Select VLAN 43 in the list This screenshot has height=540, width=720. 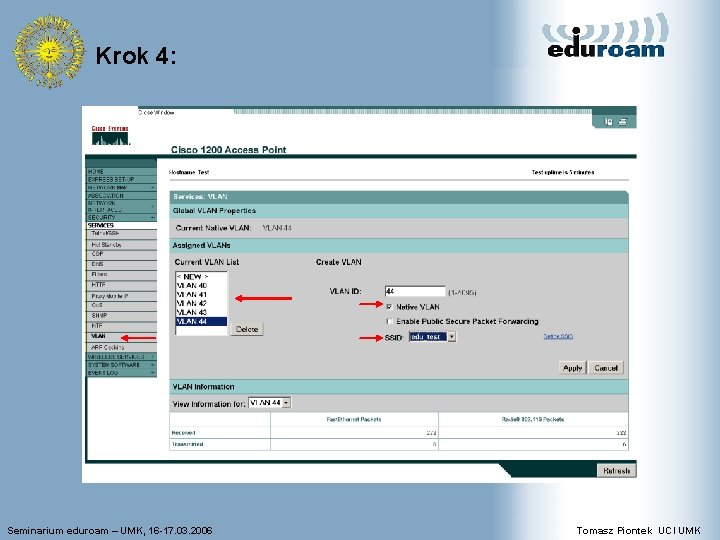click(x=201, y=312)
